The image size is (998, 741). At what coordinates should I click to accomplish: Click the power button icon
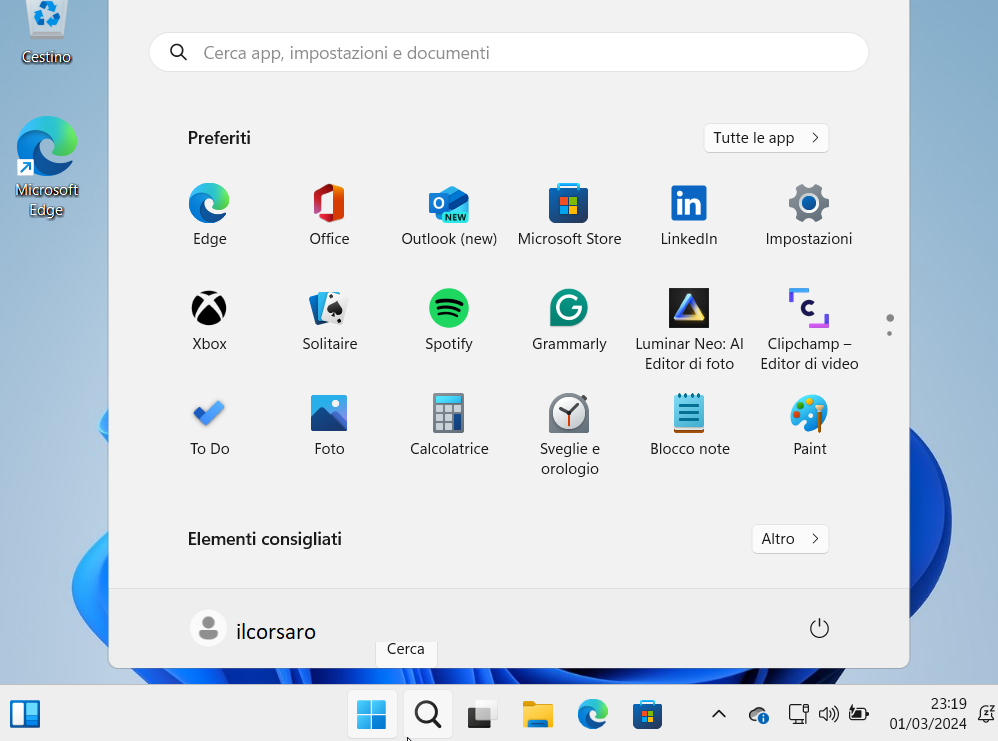(819, 628)
